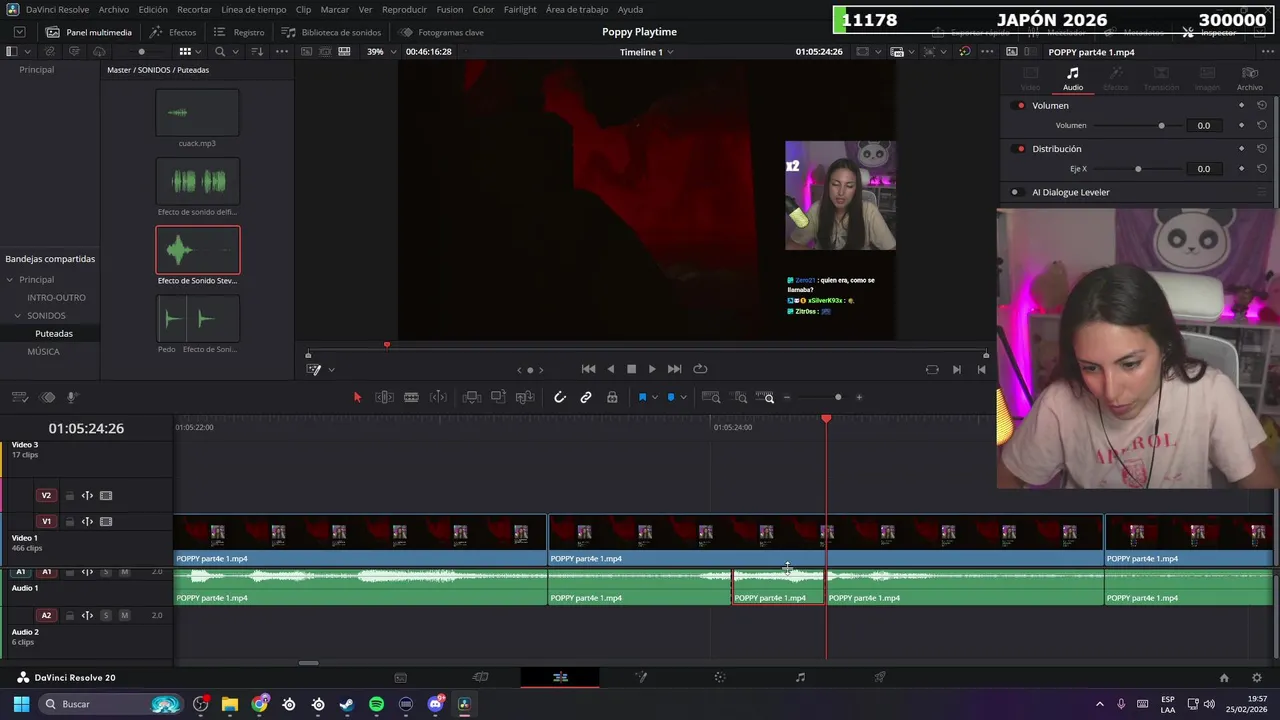Screen dimensions: 1280x720
Task: Switch to the Inspector Archivo tab
Action: point(1249,79)
